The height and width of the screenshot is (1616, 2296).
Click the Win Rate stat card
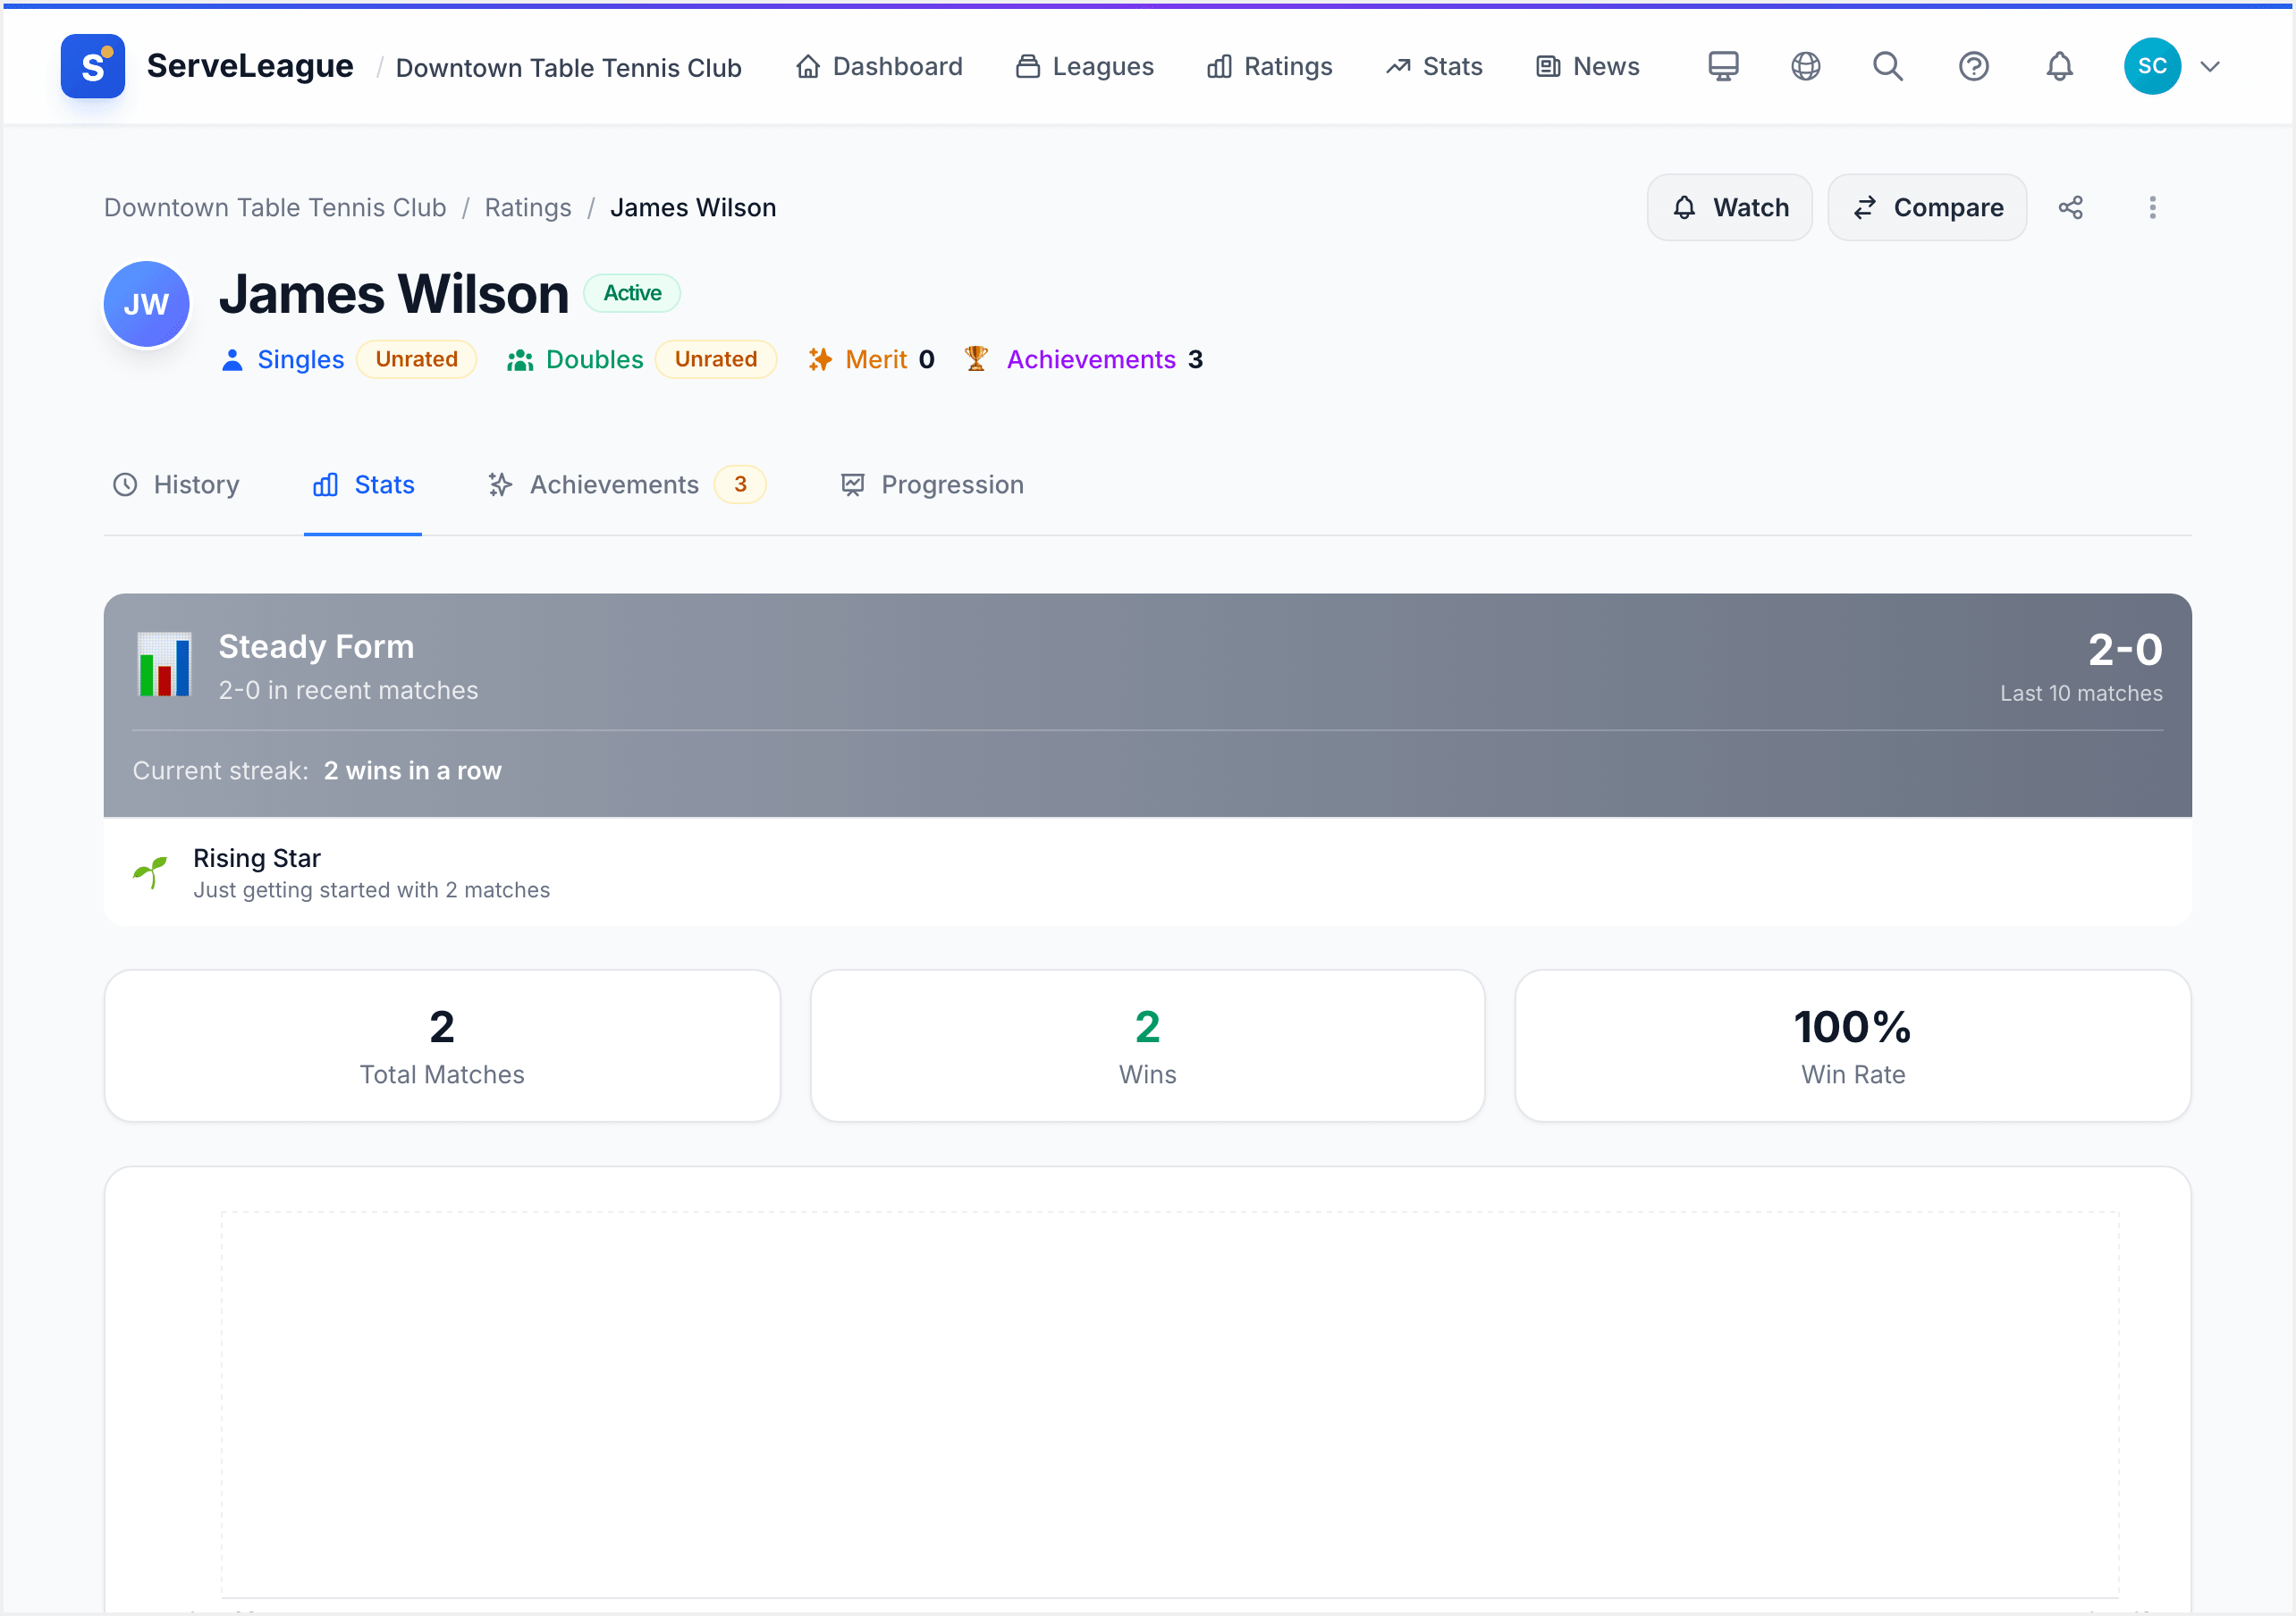tap(1853, 1046)
